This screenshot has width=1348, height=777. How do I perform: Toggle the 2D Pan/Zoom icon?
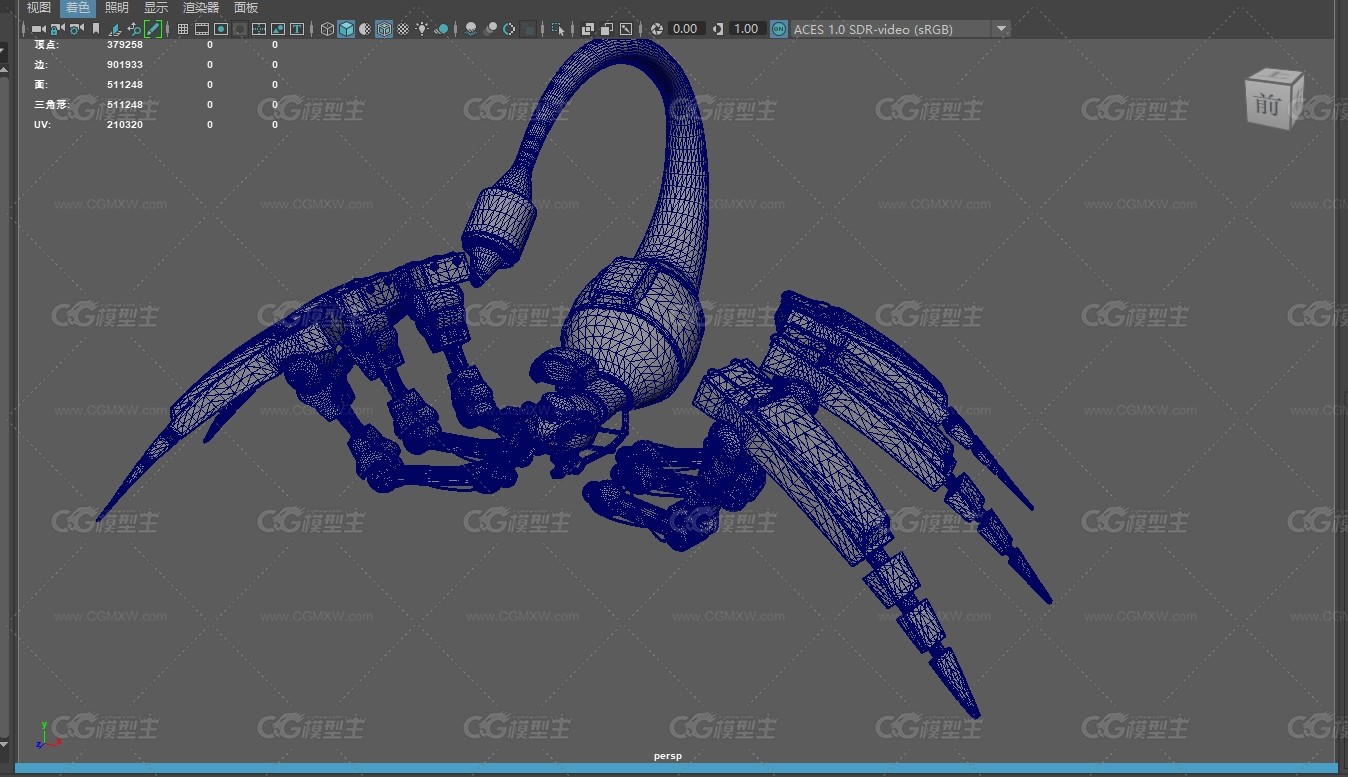(x=134, y=29)
